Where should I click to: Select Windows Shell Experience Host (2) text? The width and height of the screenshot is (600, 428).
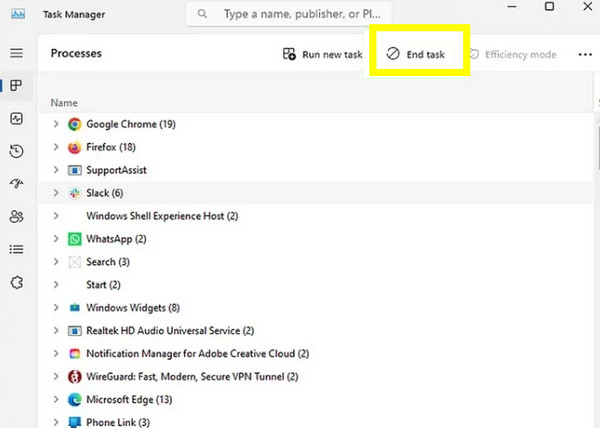pos(162,216)
